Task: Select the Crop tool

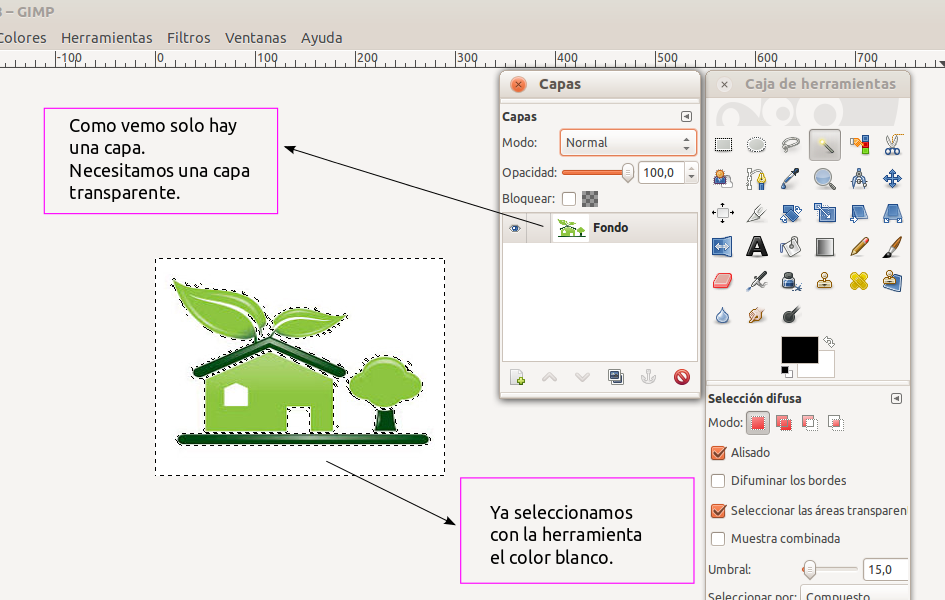Action: (x=756, y=213)
